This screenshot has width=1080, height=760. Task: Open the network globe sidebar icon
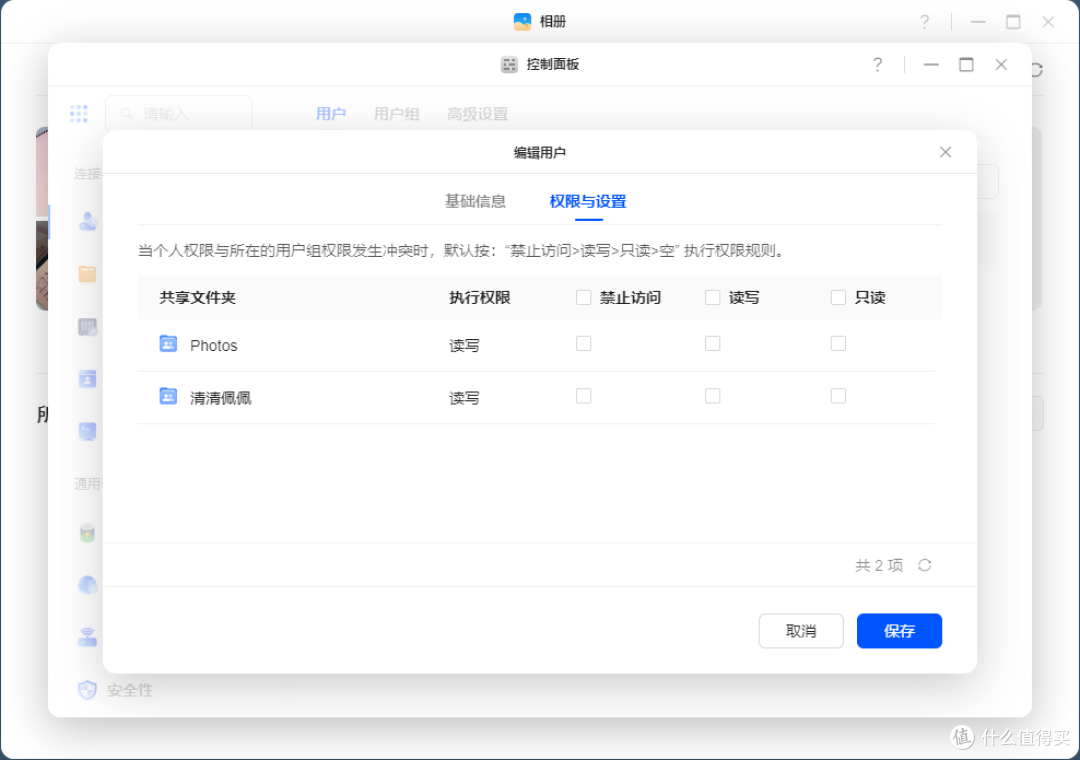pyautogui.click(x=87, y=585)
